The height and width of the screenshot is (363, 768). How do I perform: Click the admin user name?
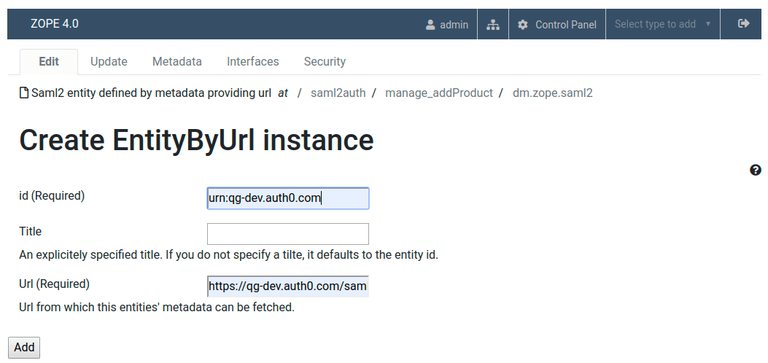[x=454, y=24]
